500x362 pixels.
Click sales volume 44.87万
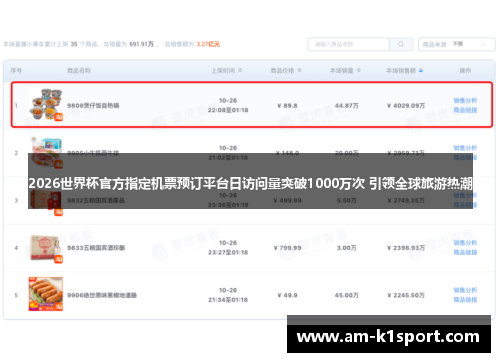click(x=347, y=106)
